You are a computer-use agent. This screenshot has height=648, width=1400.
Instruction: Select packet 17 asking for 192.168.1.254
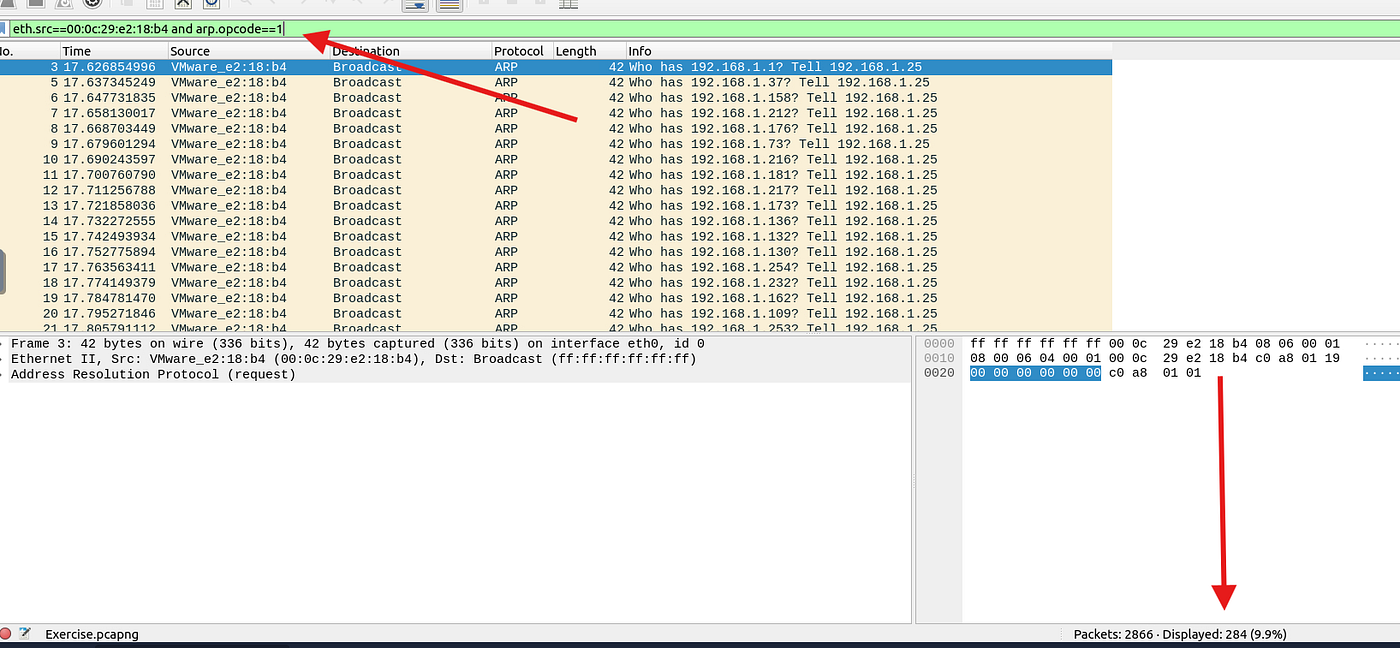click(x=555, y=267)
